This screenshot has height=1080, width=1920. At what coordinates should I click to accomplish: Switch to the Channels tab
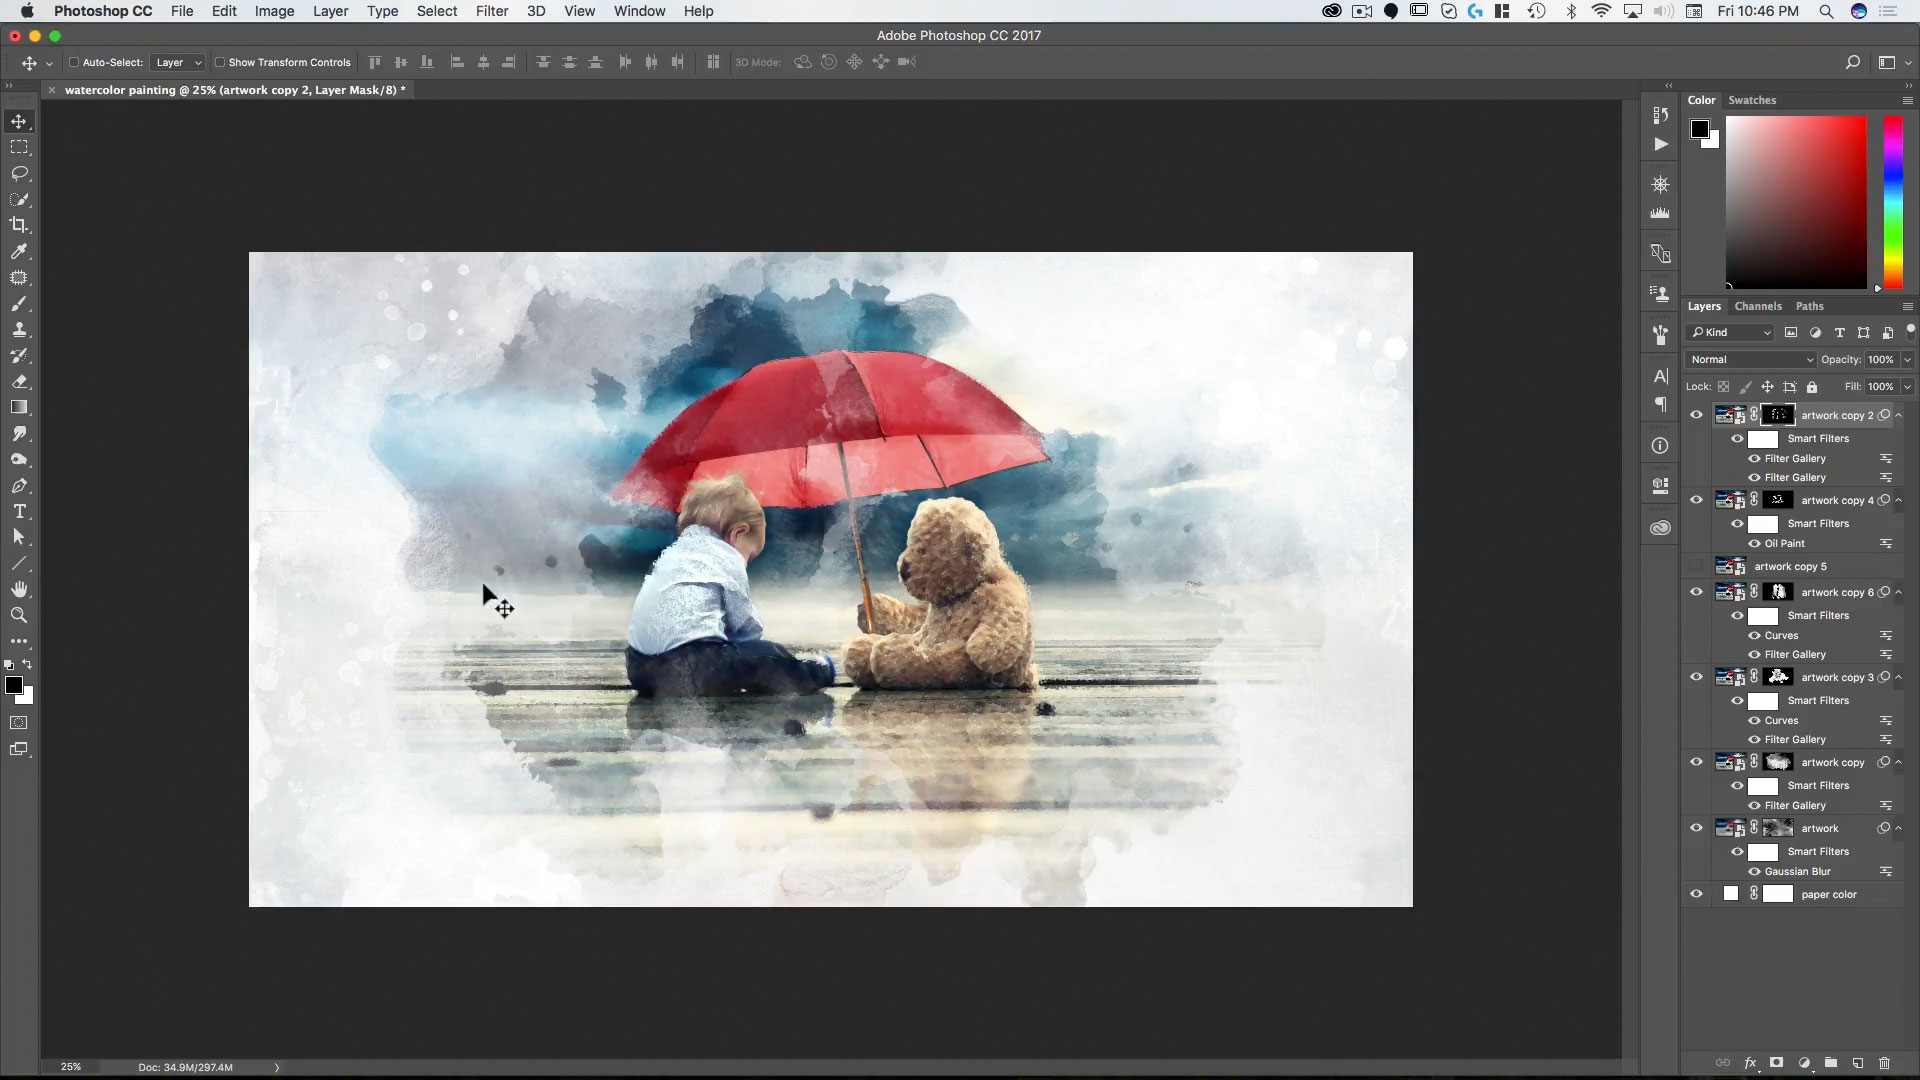(1757, 306)
